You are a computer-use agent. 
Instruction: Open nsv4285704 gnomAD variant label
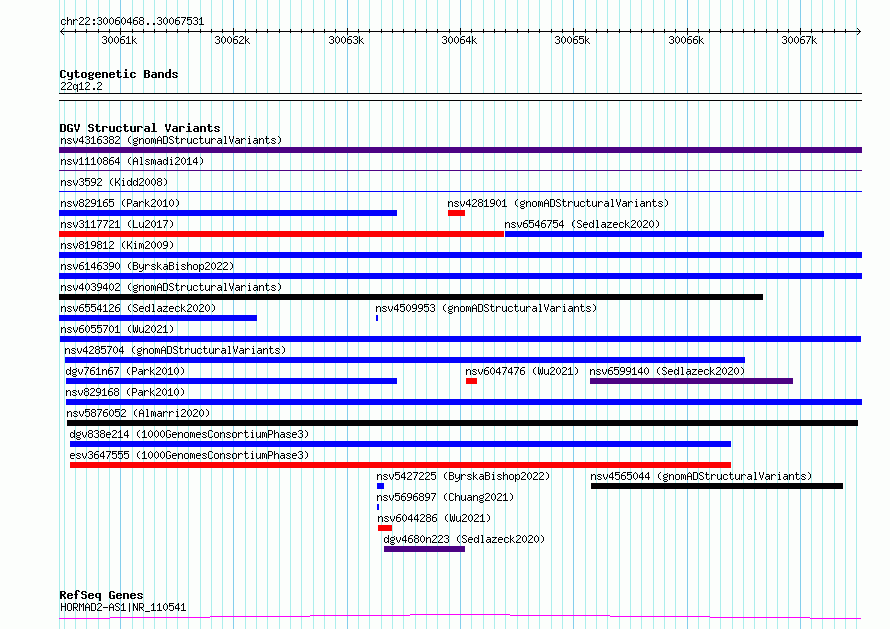[175, 350]
